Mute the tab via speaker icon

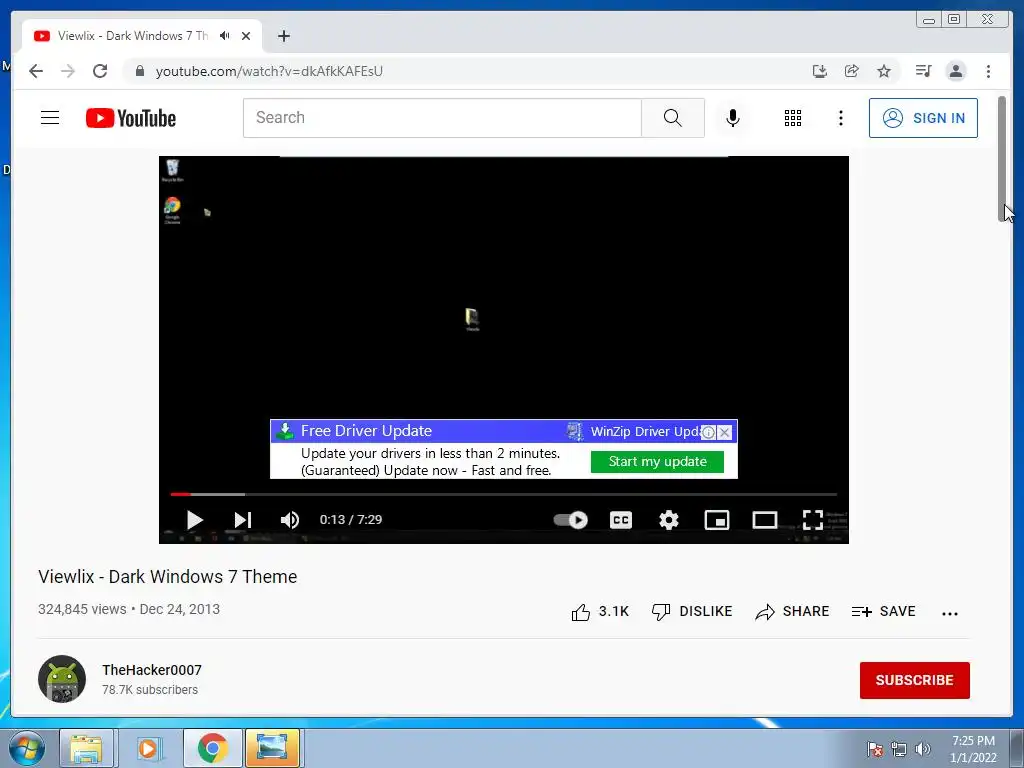(225, 36)
